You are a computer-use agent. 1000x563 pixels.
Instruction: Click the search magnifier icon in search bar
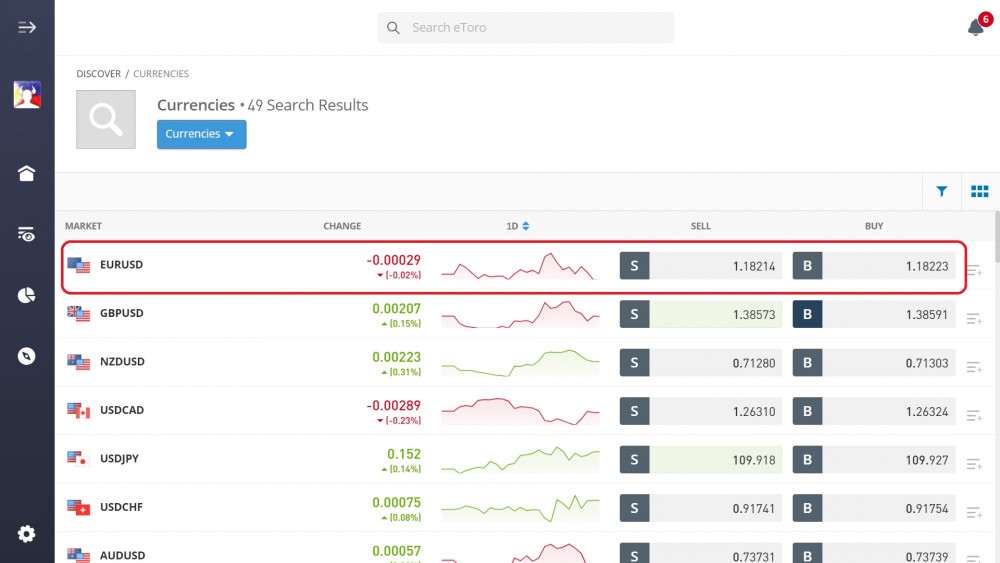click(x=393, y=28)
